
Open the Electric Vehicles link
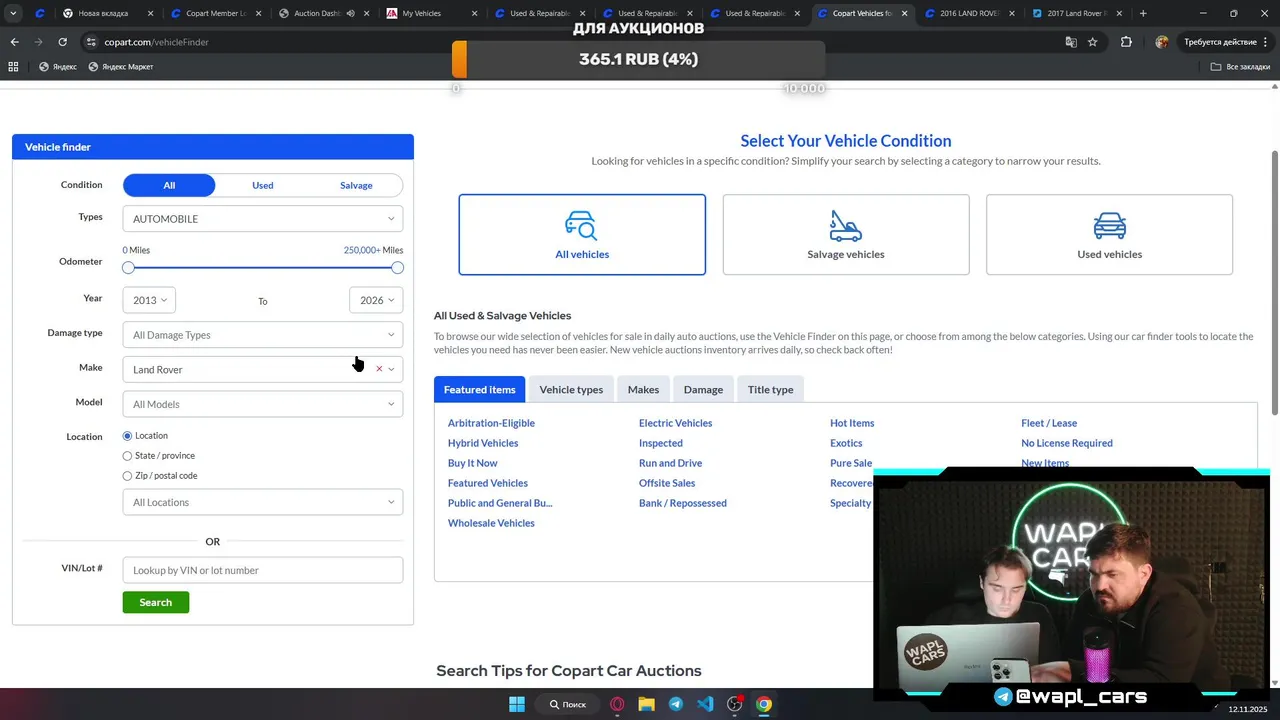click(x=675, y=423)
